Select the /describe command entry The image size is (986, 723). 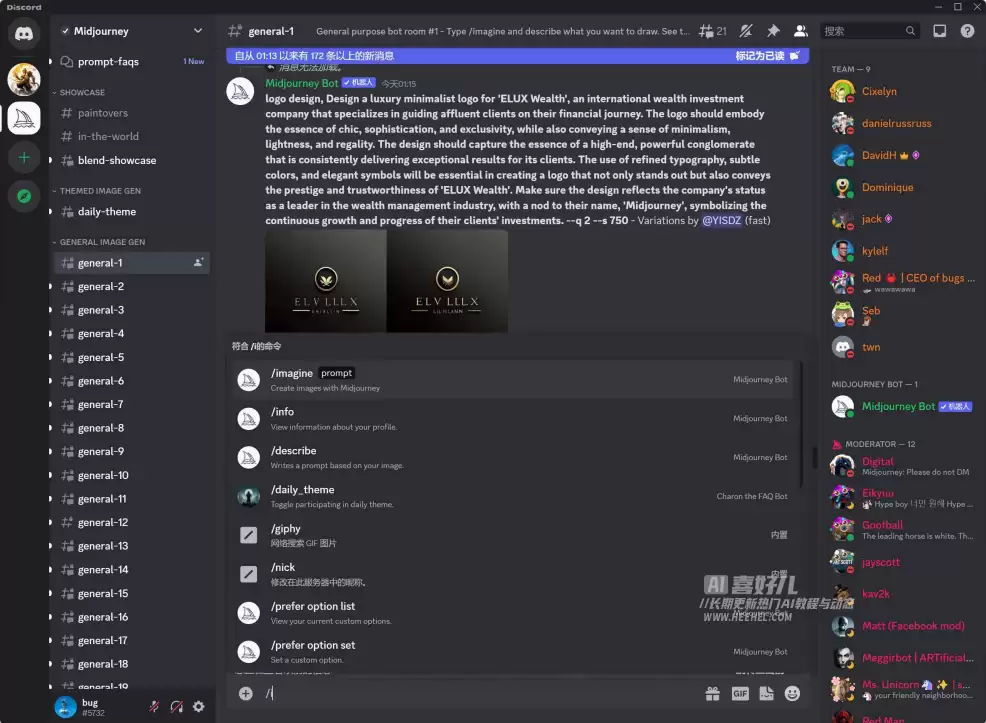512,457
